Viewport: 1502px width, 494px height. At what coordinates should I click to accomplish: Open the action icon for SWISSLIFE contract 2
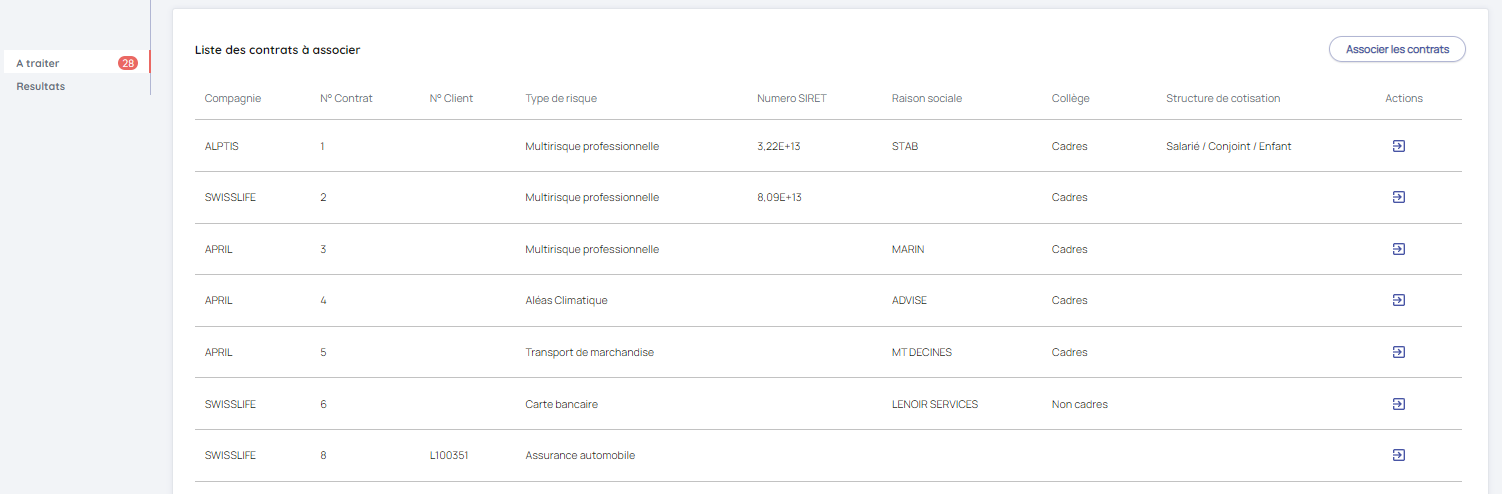pos(1398,197)
